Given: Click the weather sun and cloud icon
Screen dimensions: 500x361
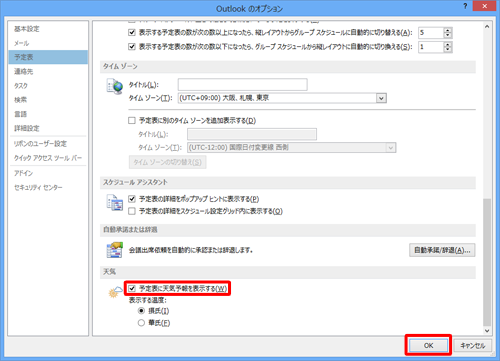Looking at the screenshot, I should tap(115, 292).
